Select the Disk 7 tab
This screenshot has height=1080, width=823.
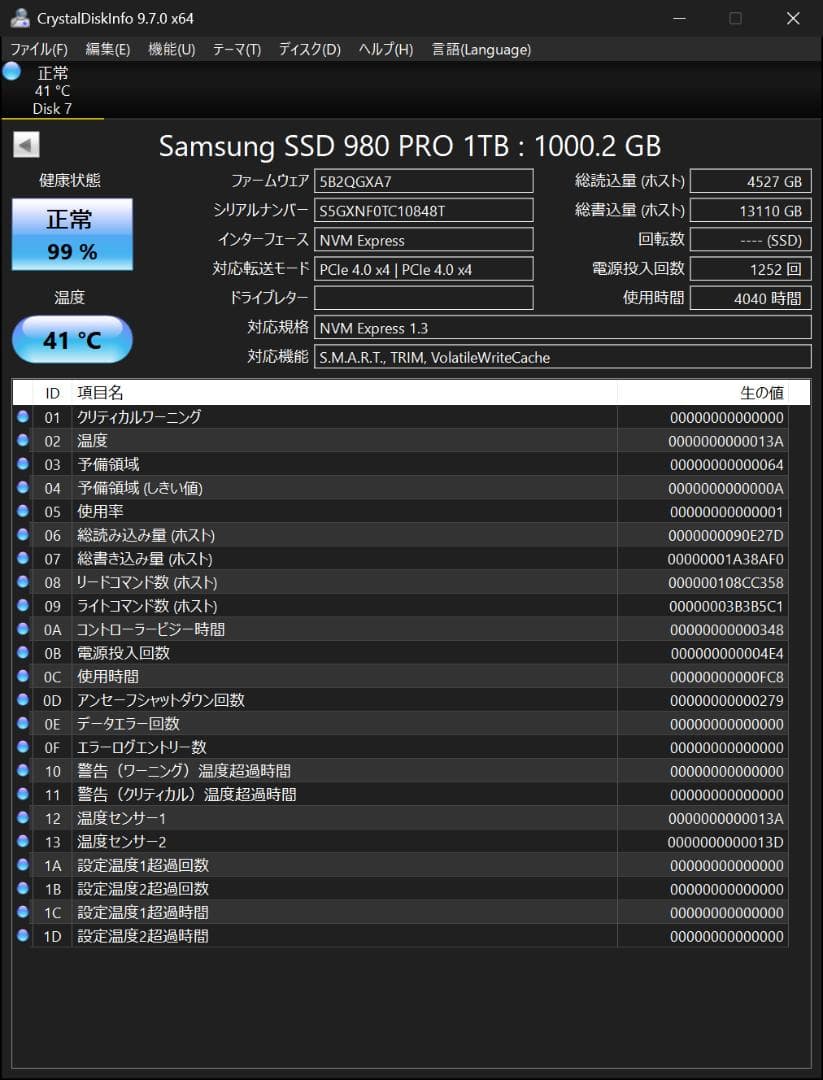tap(52, 90)
